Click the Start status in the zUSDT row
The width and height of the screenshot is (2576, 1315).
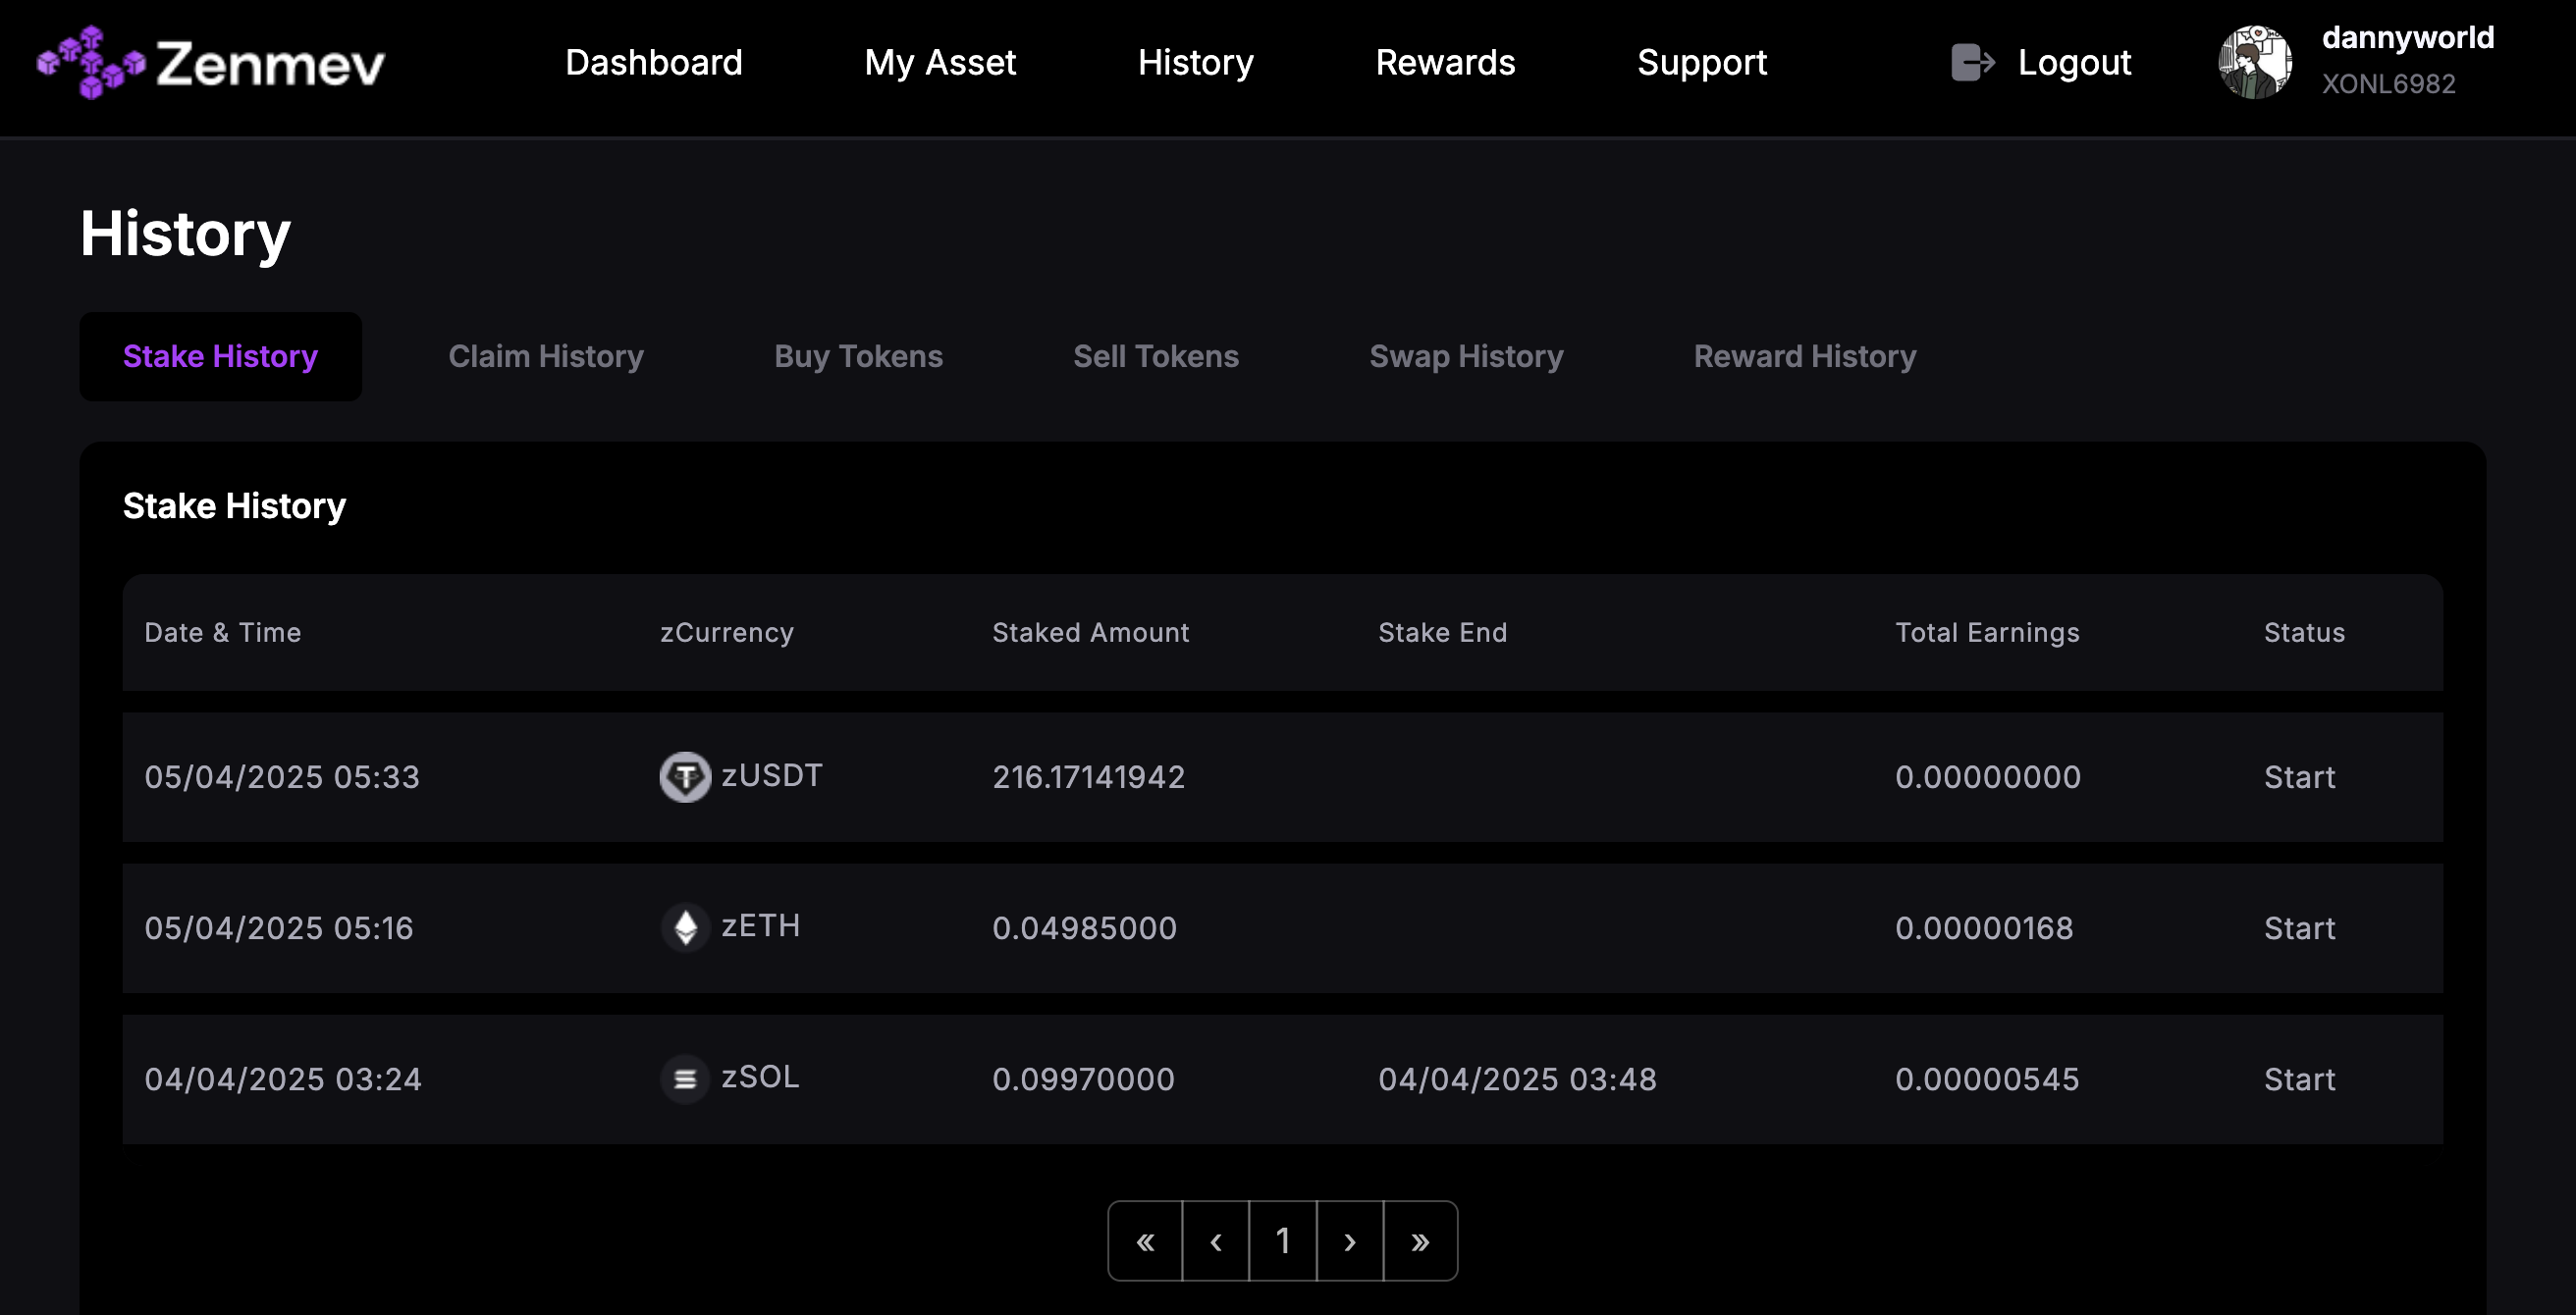pos(2299,777)
